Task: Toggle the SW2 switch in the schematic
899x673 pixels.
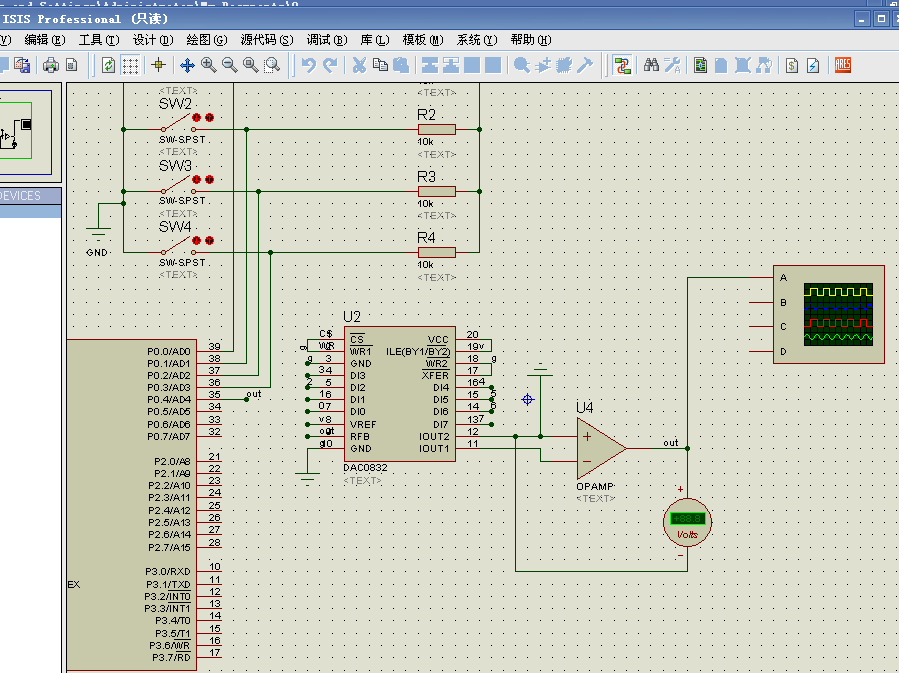Action: click(x=178, y=124)
